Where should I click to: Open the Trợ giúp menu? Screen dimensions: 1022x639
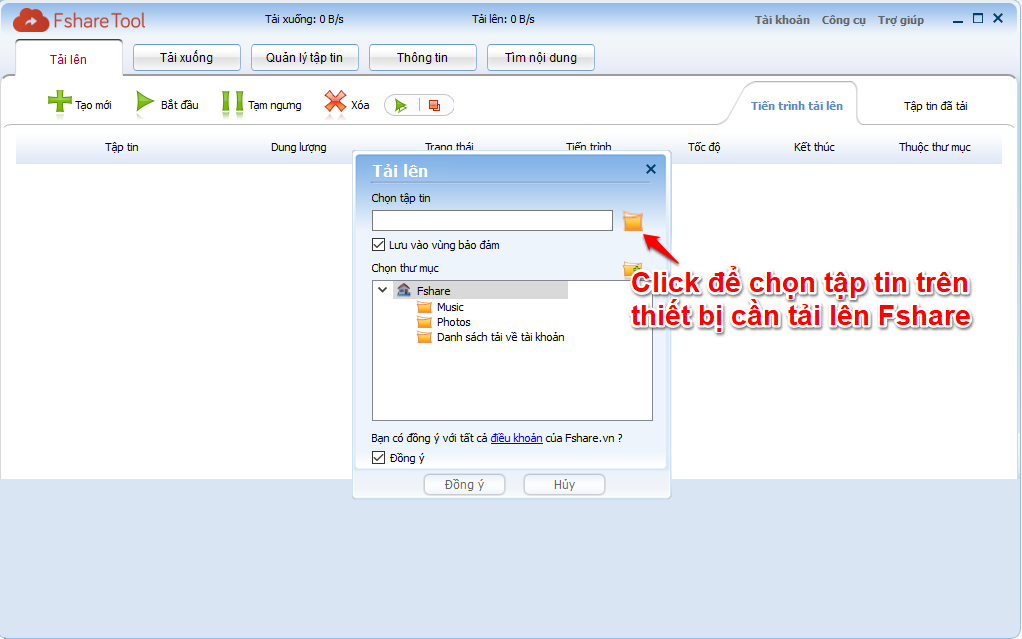coord(901,20)
